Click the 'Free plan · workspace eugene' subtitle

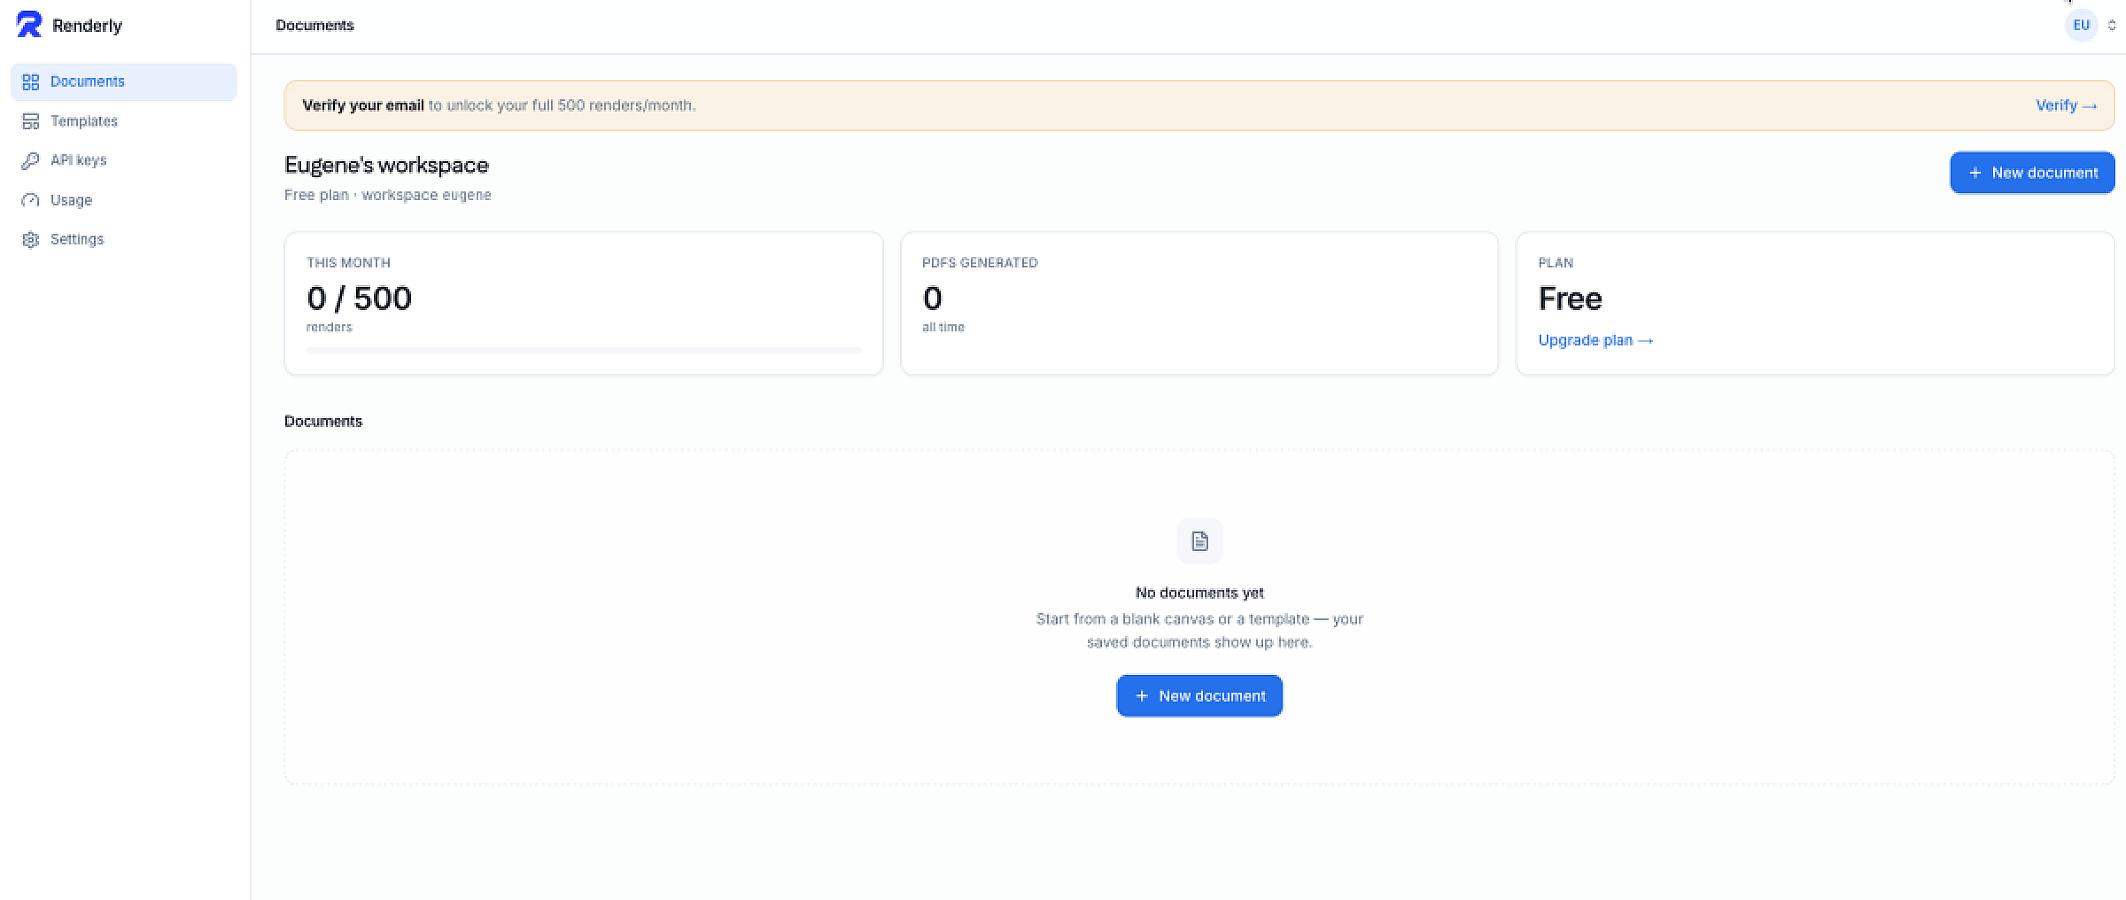click(x=387, y=195)
